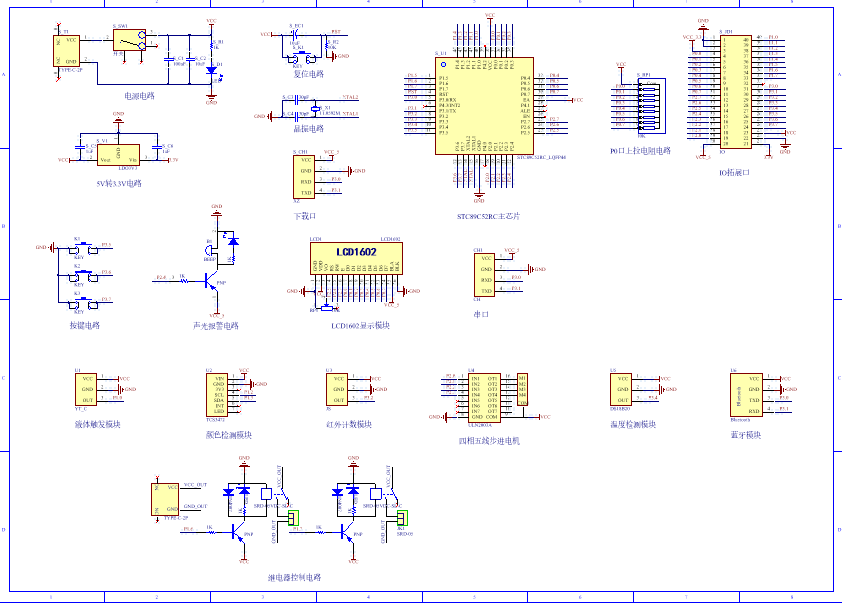Select the P0 pull-up resistor pack

pyautogui.click(x=652, y=105)
